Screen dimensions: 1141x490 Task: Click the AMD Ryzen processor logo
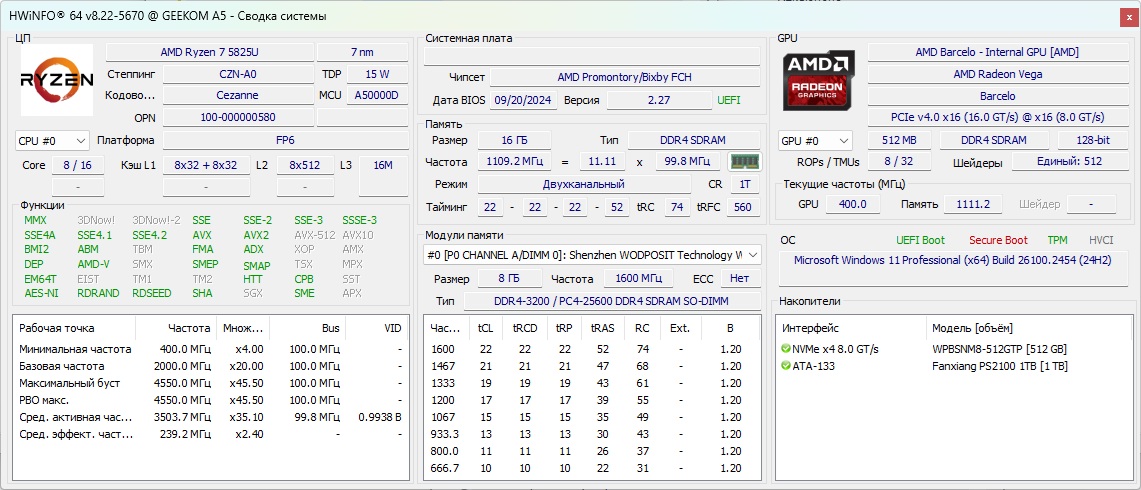pos(57,80)
